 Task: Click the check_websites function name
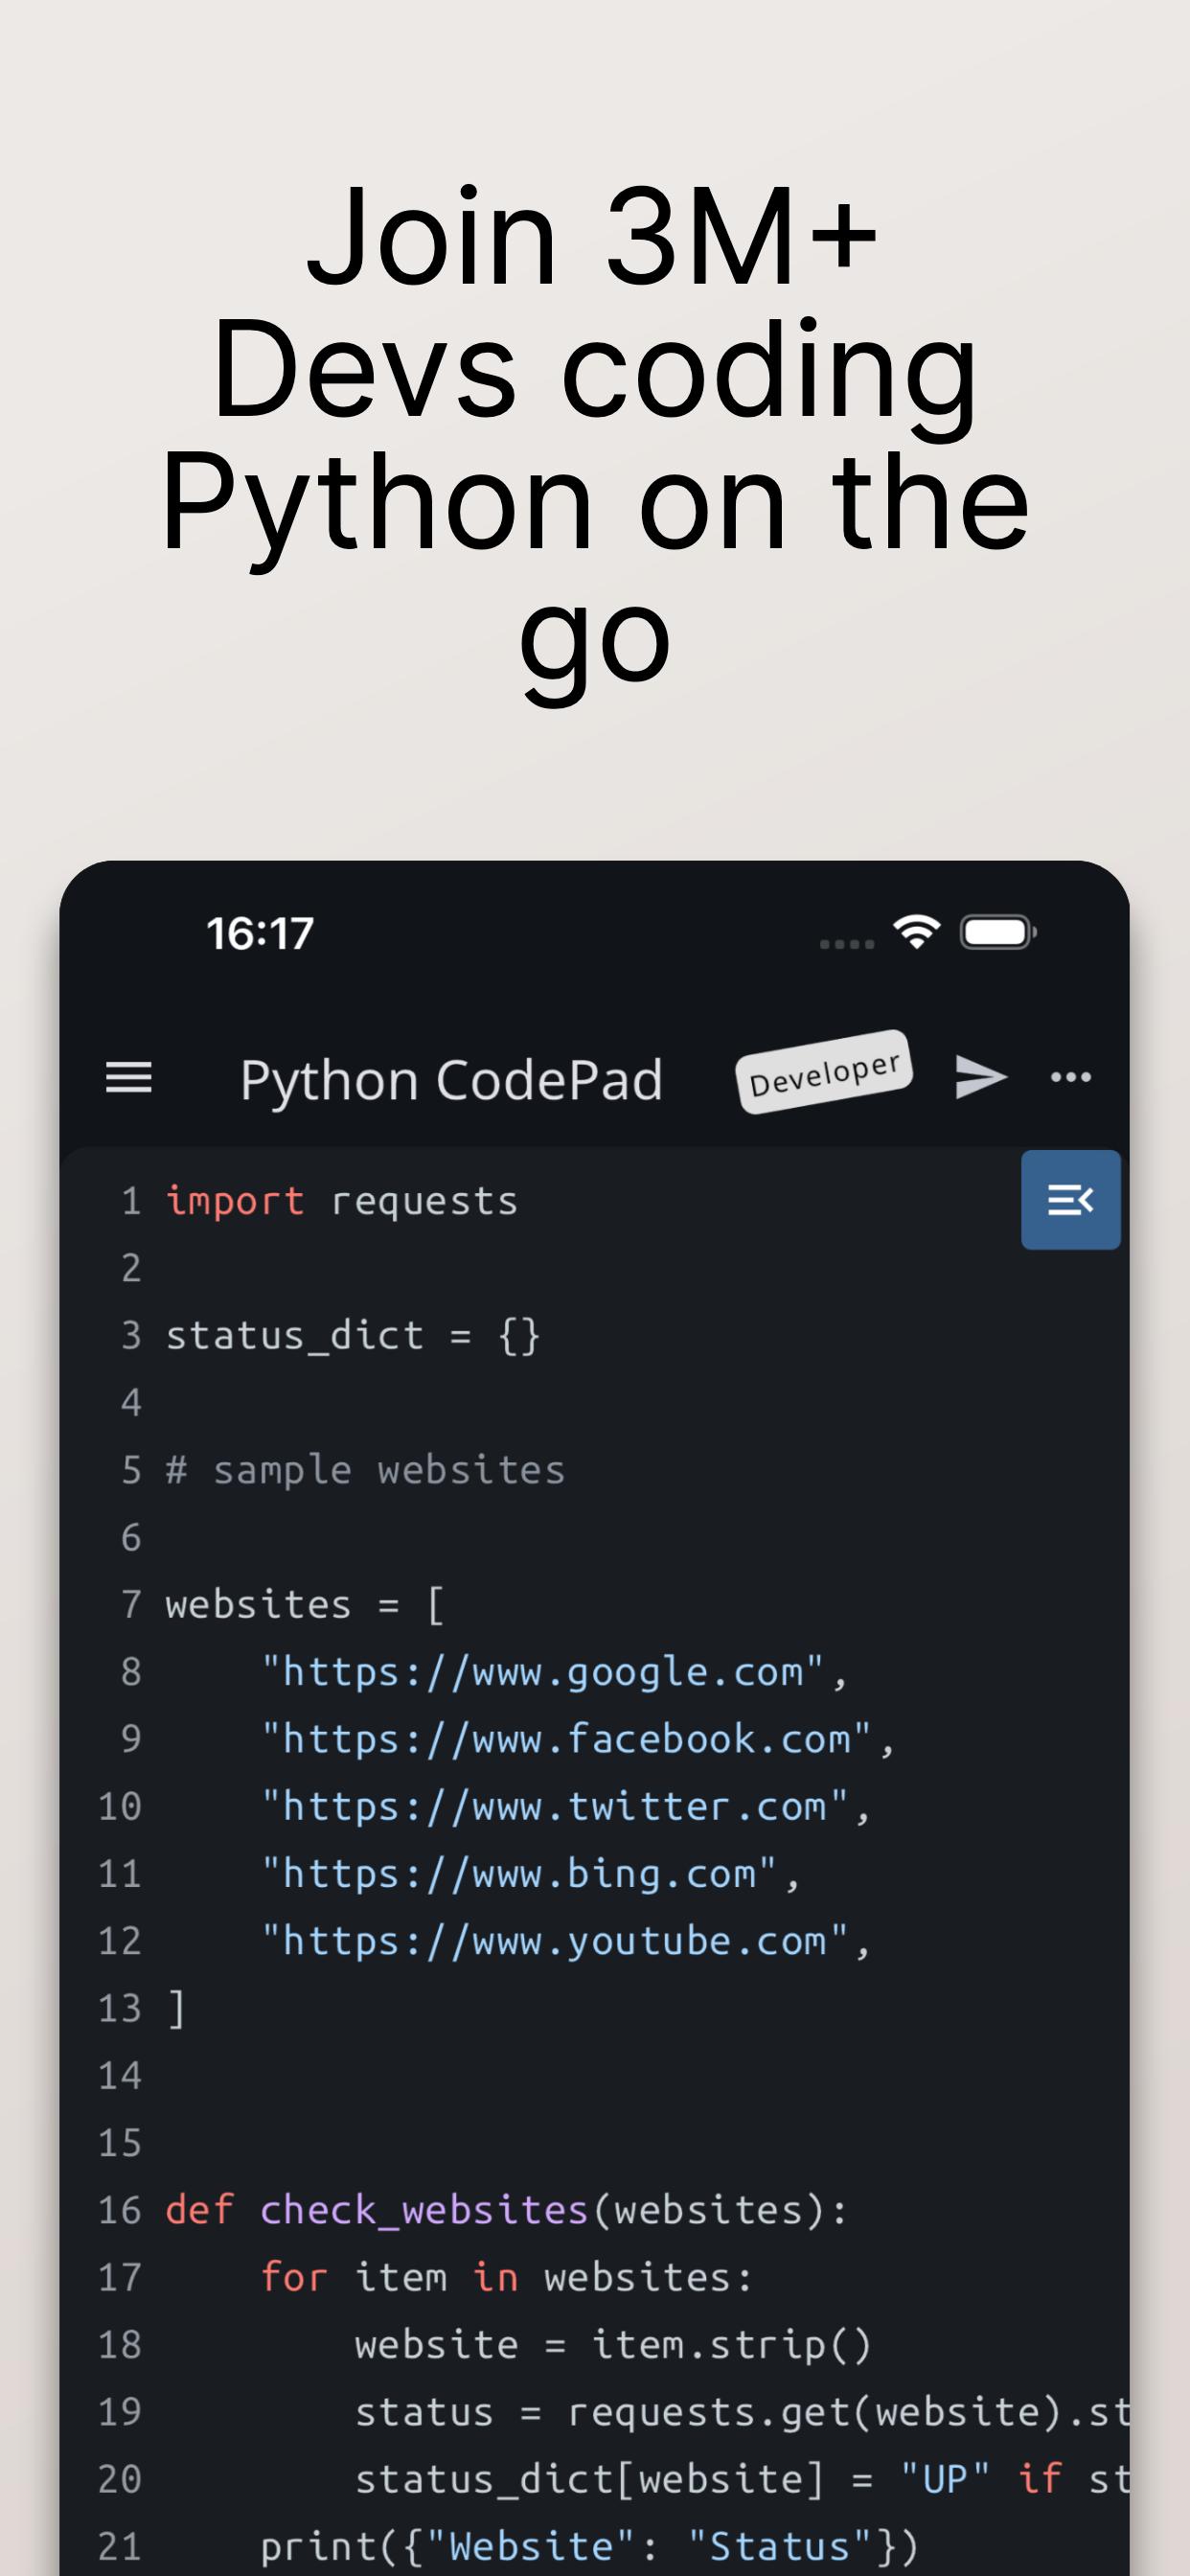[x=424, y=2210]
